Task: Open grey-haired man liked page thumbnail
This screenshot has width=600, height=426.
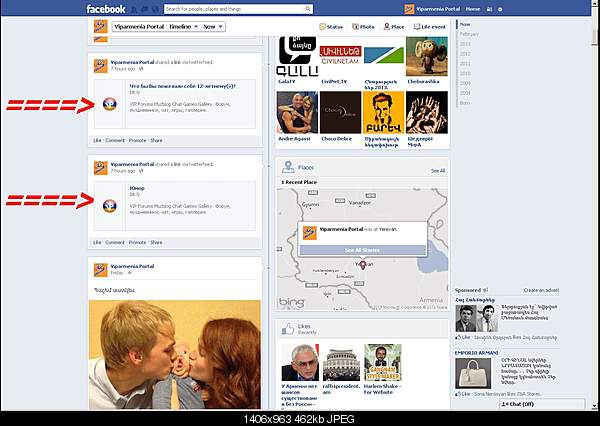Action: coord(300,362)
